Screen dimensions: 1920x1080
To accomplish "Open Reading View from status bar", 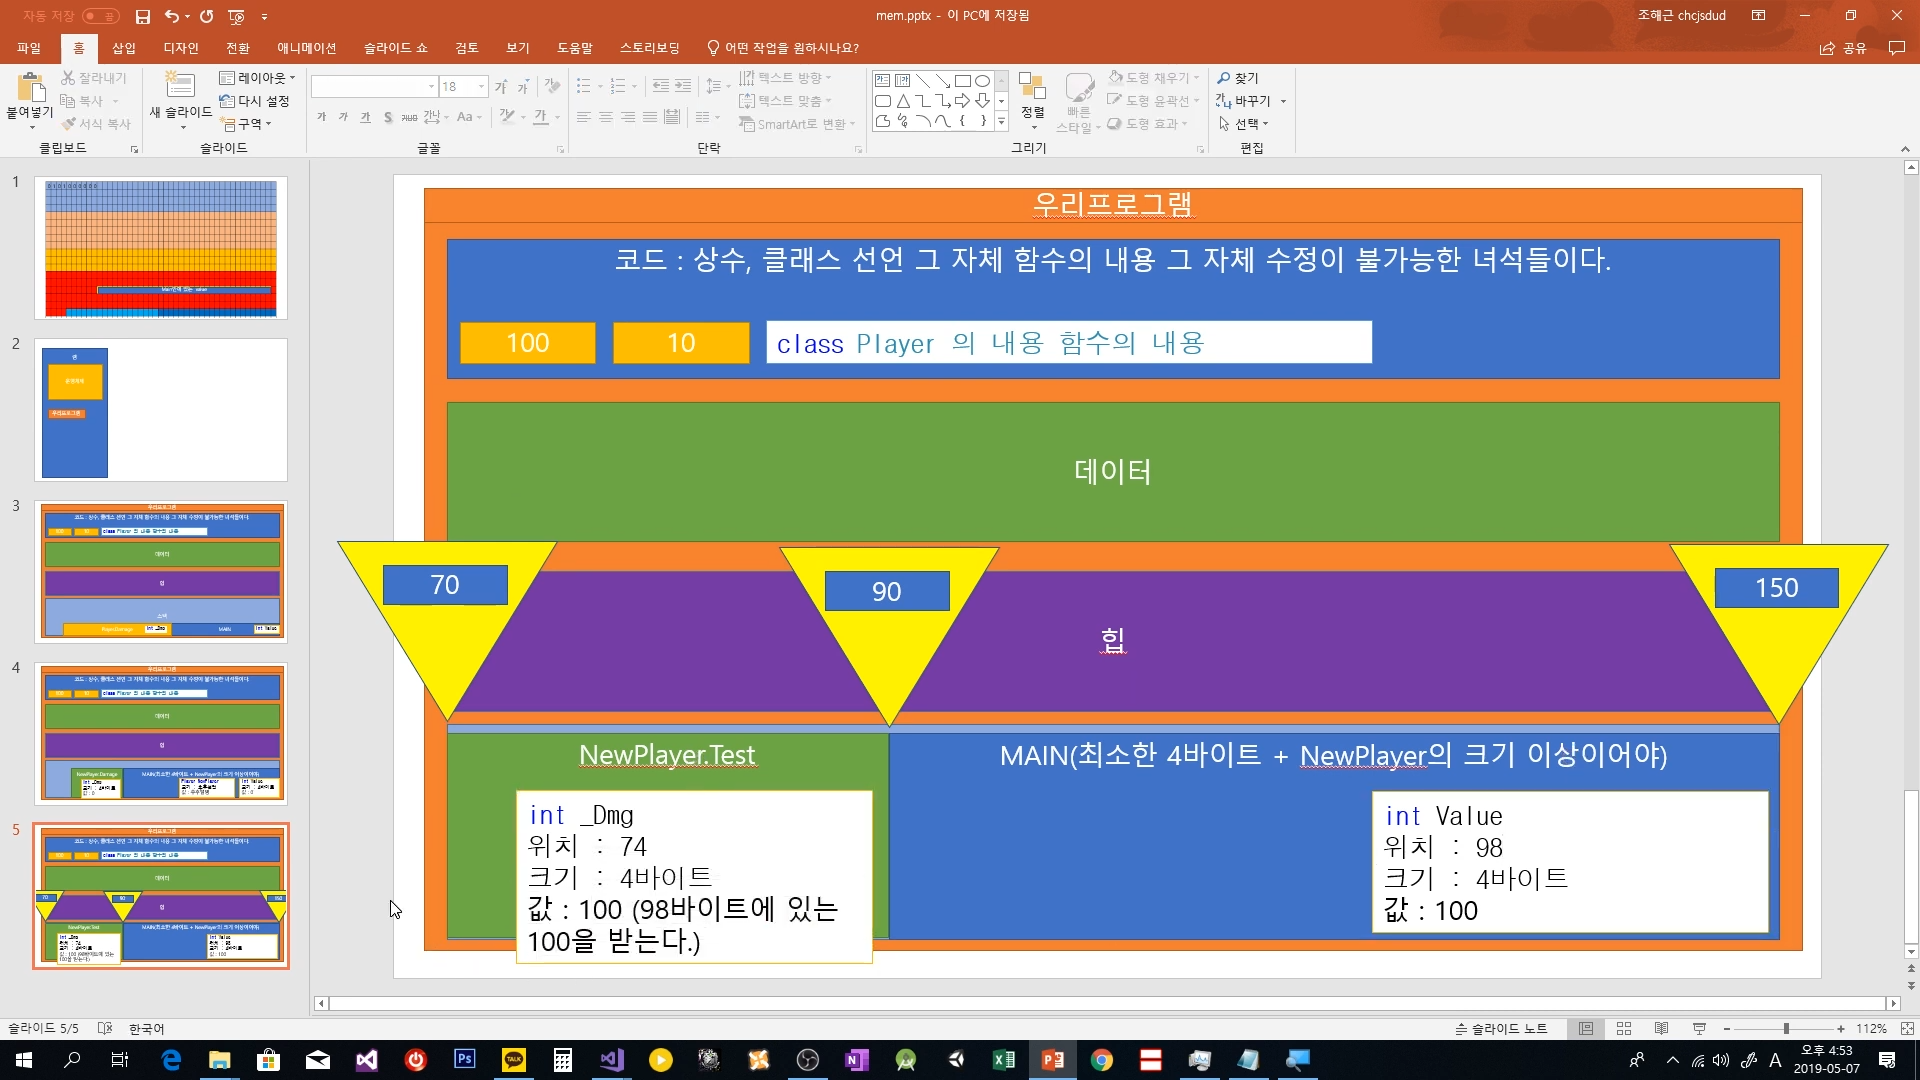I will point(1661,1028).
